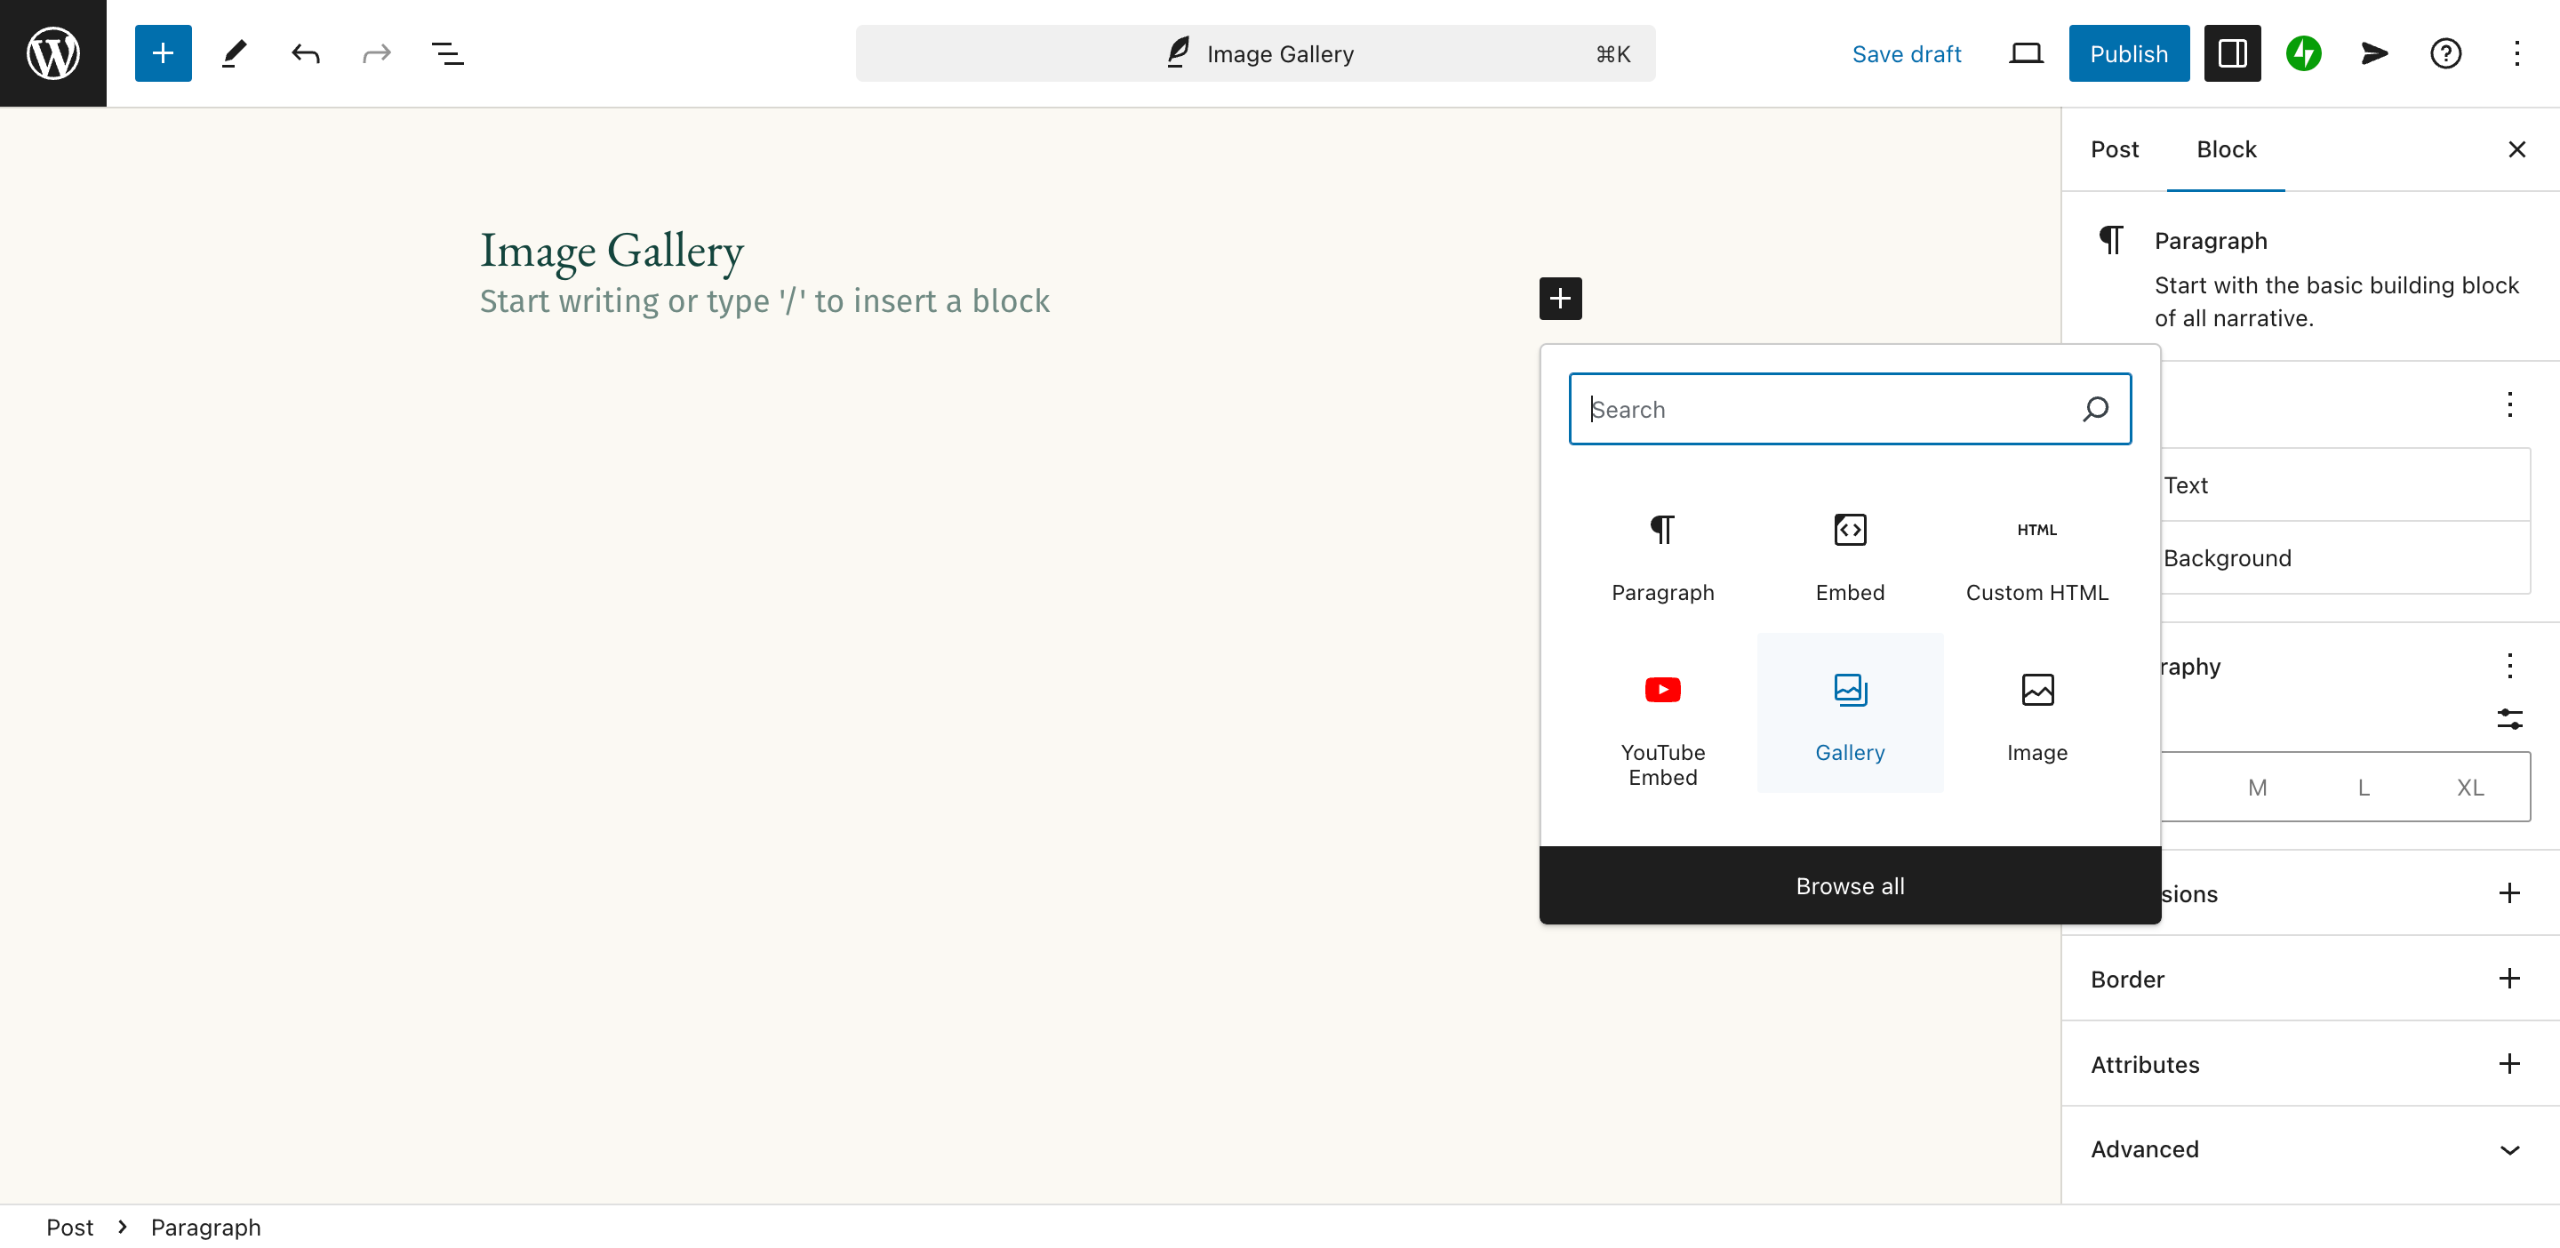Switch to the Post tab

(2114, 149)
